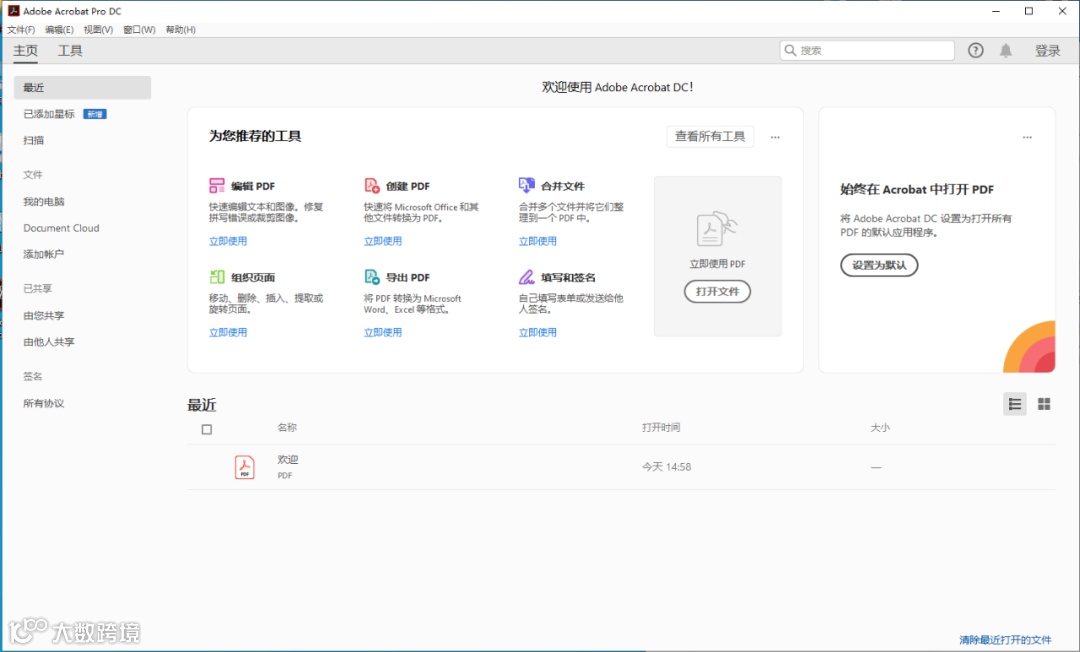The width and height of the screenshot is (1080, 652).
Task: Click 立即使用 link under 编辑 PDF
Action: point(228,241)
